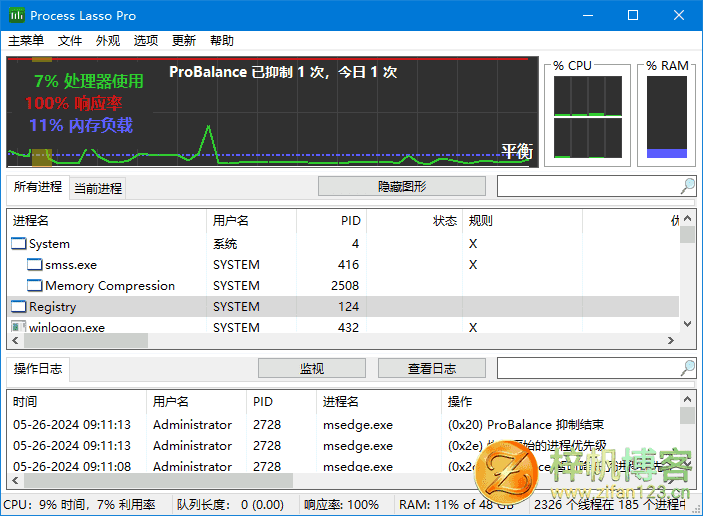703x516 pixels.
Task: Click log list scroll up arrow
Action: pyautogui.click(x=687, y=399)
